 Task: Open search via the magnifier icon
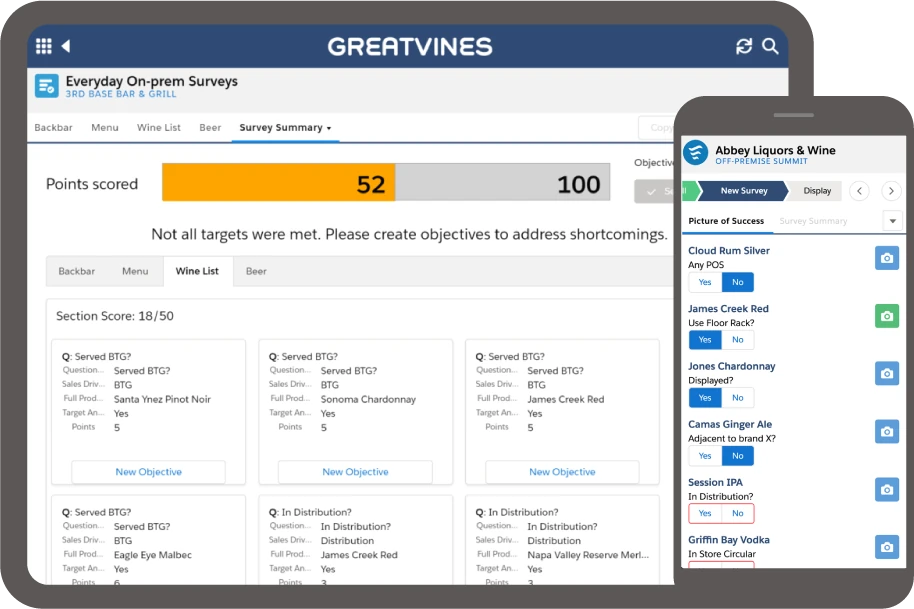coord(770,46)
